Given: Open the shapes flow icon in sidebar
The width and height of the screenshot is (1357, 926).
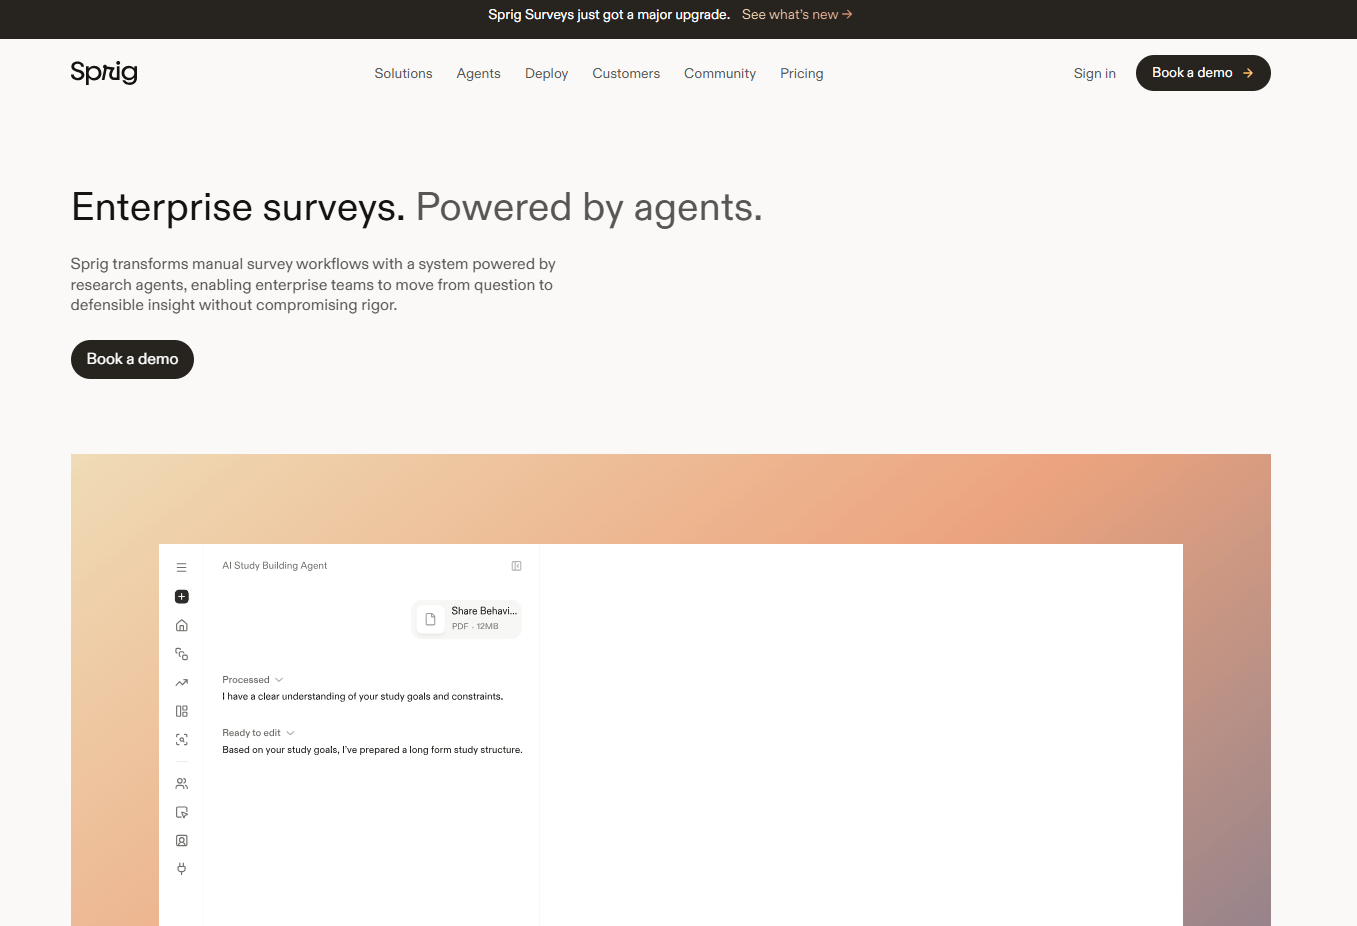Looking at the screenshot, I should pyautogui.click(x=181, y=654).
